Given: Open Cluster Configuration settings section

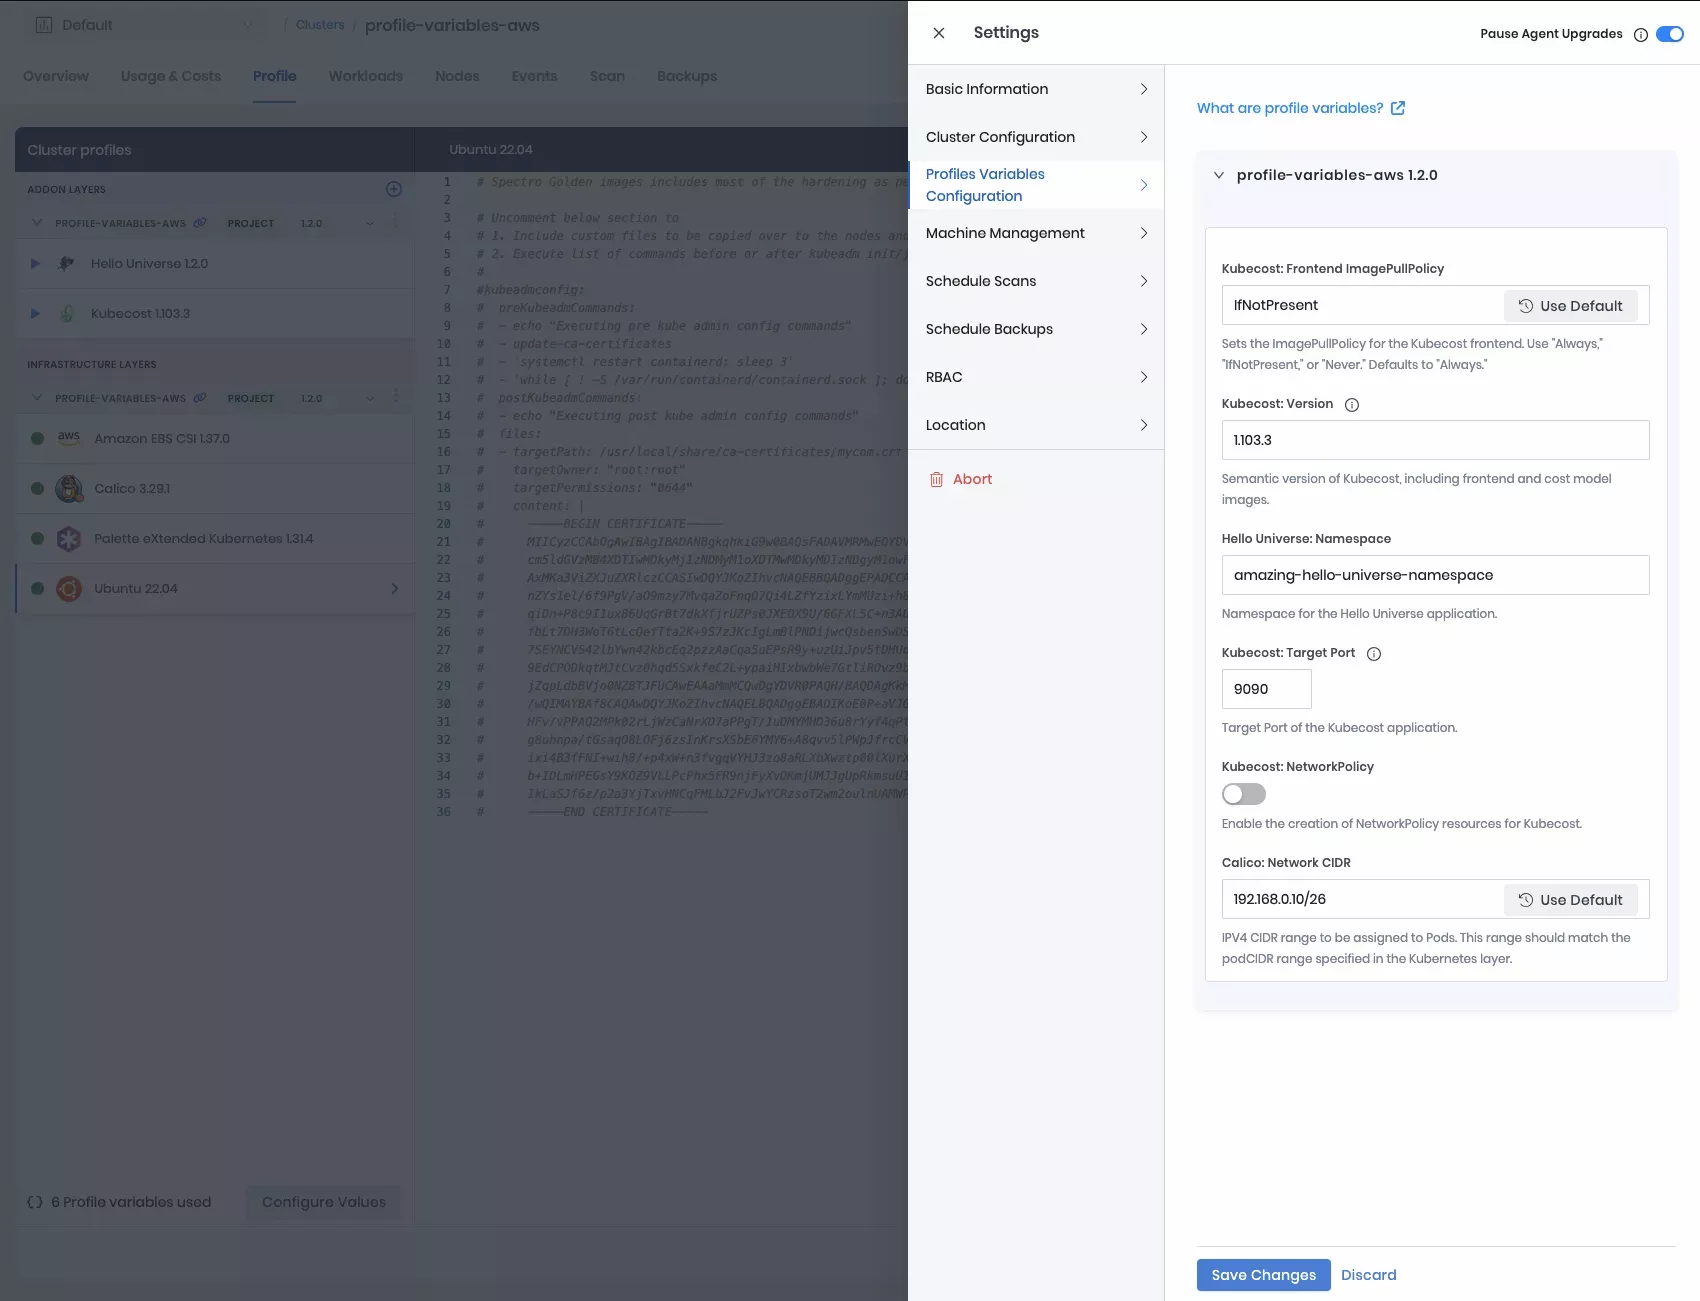Looking at the screenshot, I should [1036, 137].
